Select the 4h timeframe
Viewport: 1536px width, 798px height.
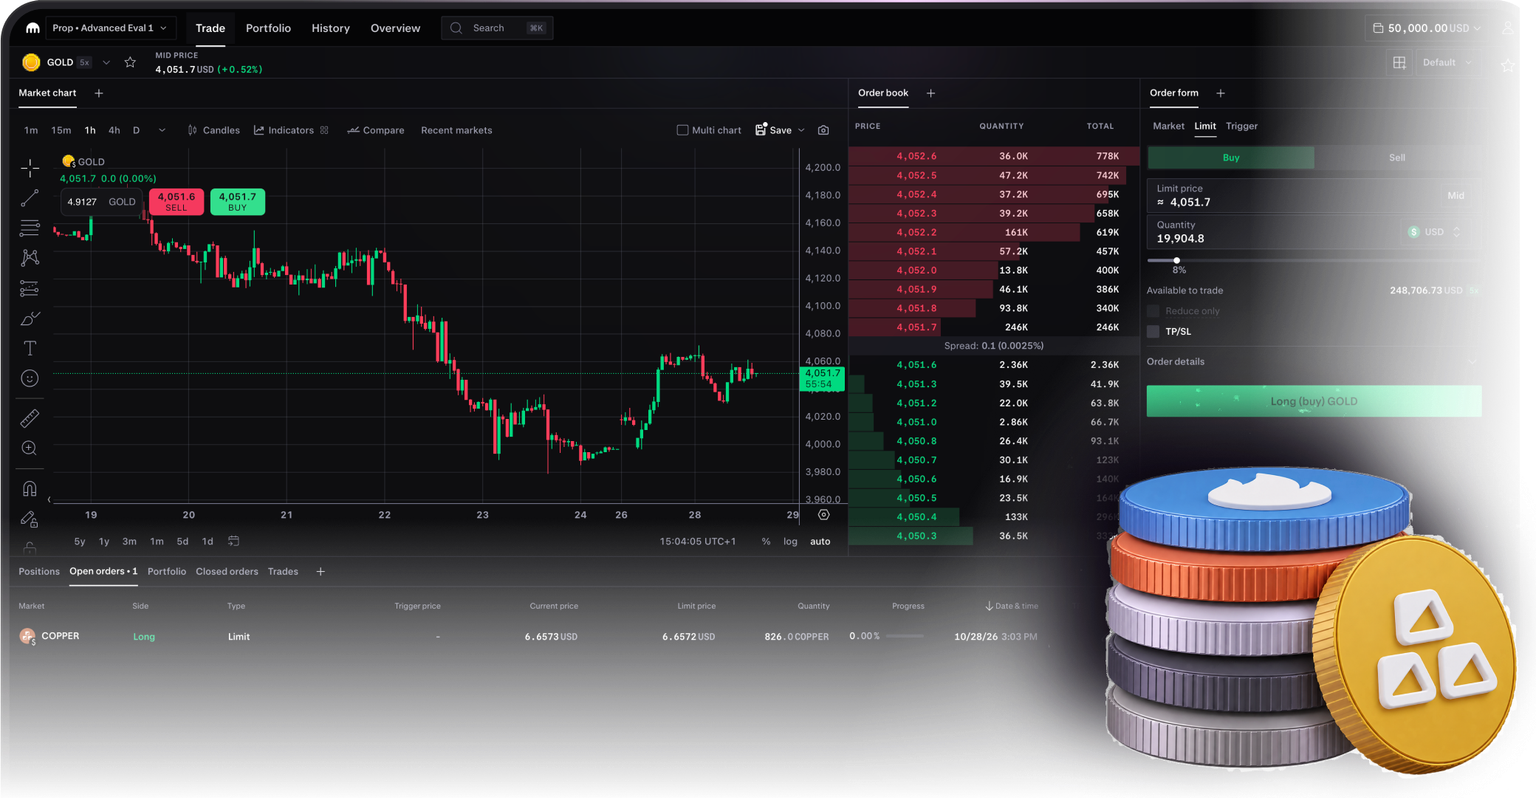tap(114, 130)
